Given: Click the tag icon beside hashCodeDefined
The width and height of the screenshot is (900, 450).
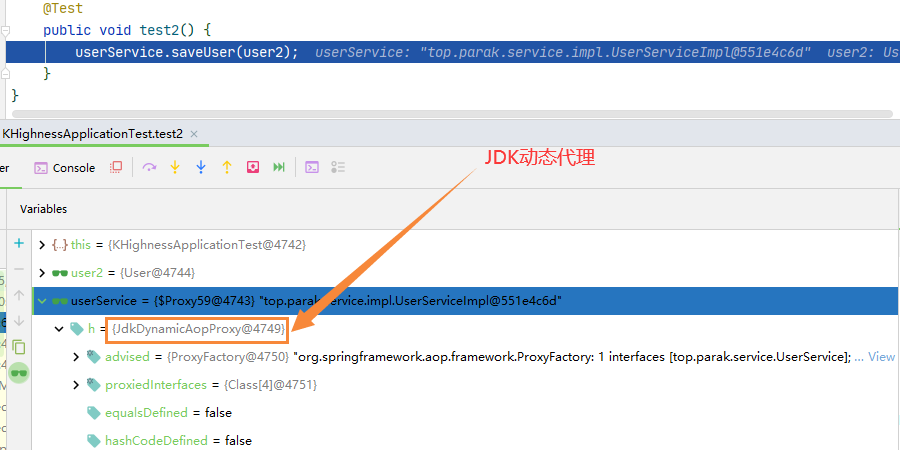Looking at the screenshot, I should click(x=94, y=441).
